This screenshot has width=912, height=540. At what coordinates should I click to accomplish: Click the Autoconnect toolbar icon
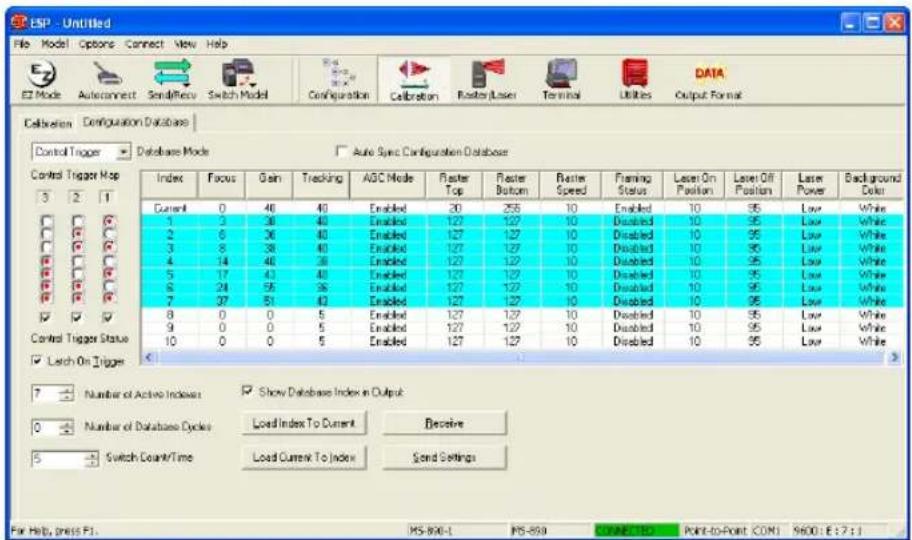[x=107, y=81]
